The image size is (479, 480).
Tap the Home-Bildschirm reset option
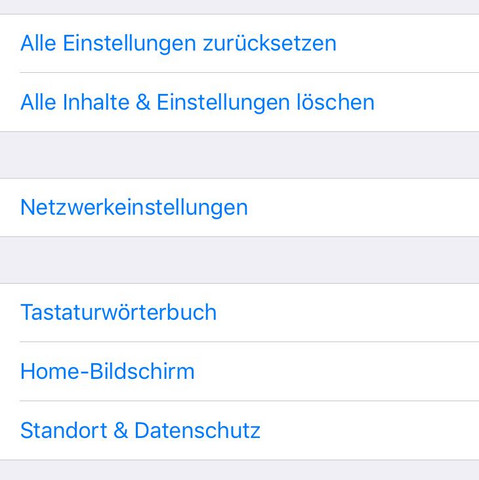click(x=239, y=371)
